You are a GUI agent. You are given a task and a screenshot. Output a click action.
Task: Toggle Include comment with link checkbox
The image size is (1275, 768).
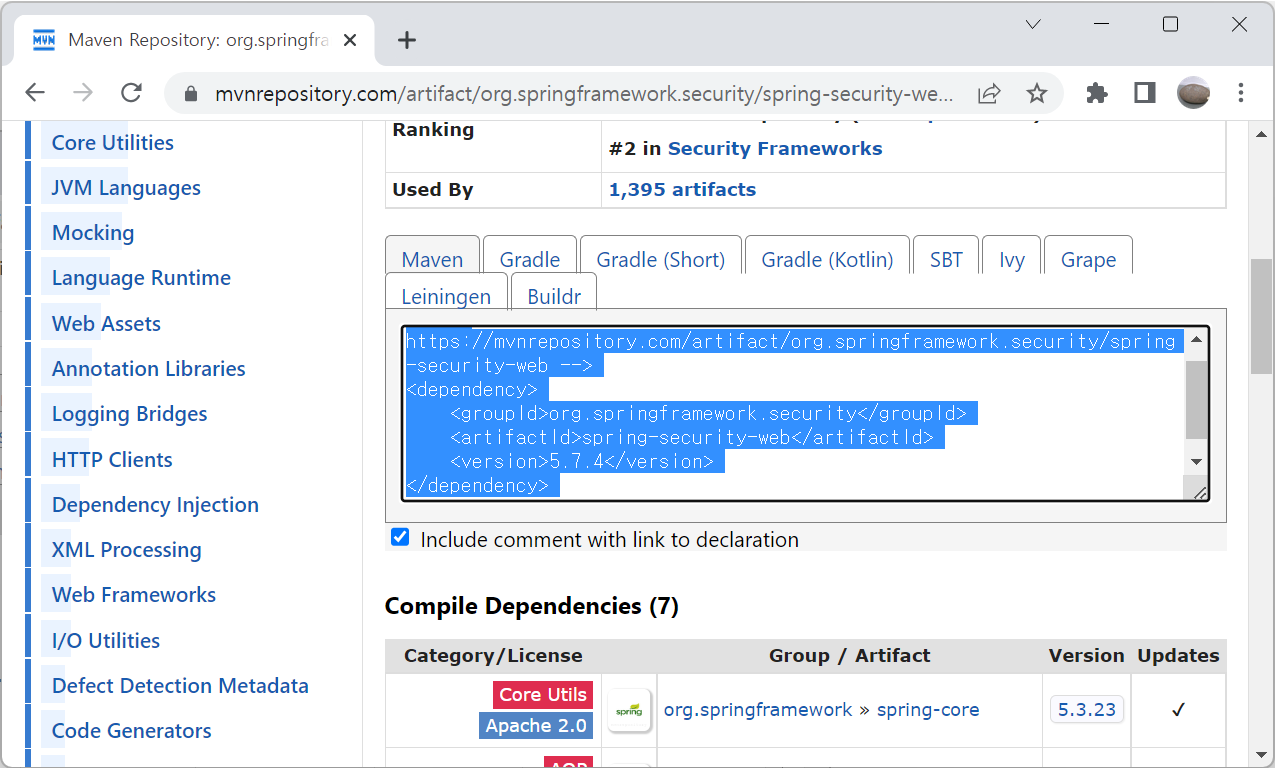click(x=400, y=537)
